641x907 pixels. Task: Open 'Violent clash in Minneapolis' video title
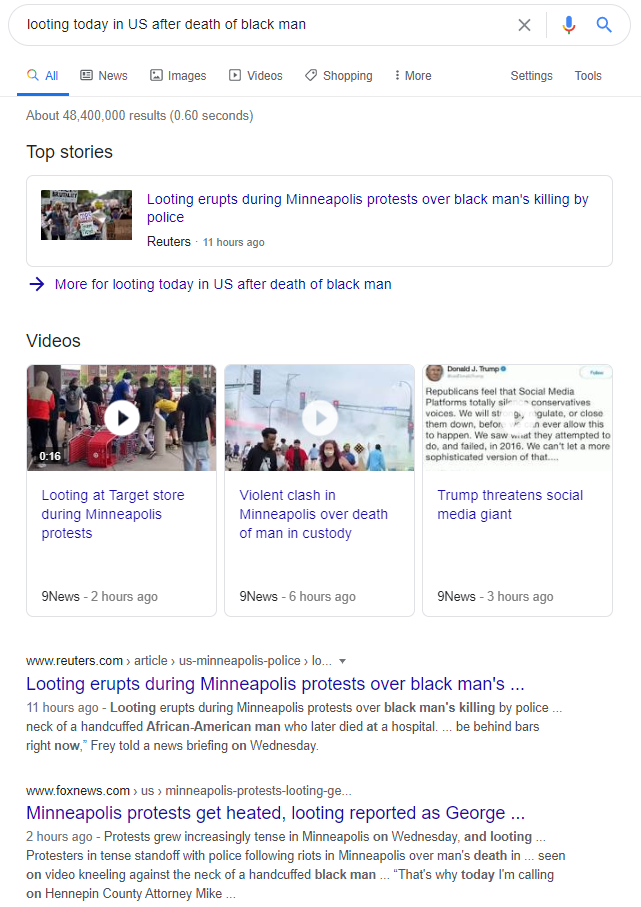(314, 514)
